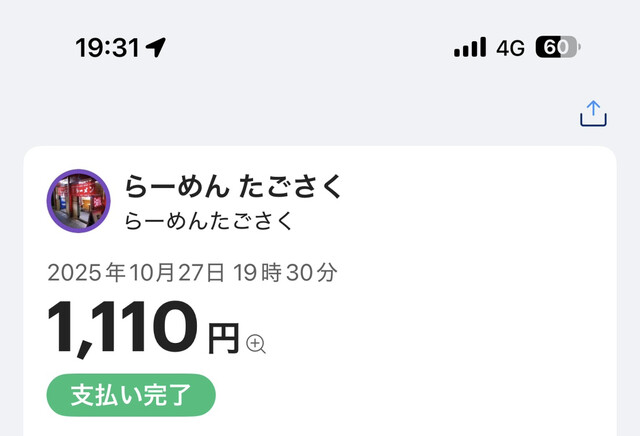
Task: Tap the 19:31 clock in status bar
Action: (107, 47)
